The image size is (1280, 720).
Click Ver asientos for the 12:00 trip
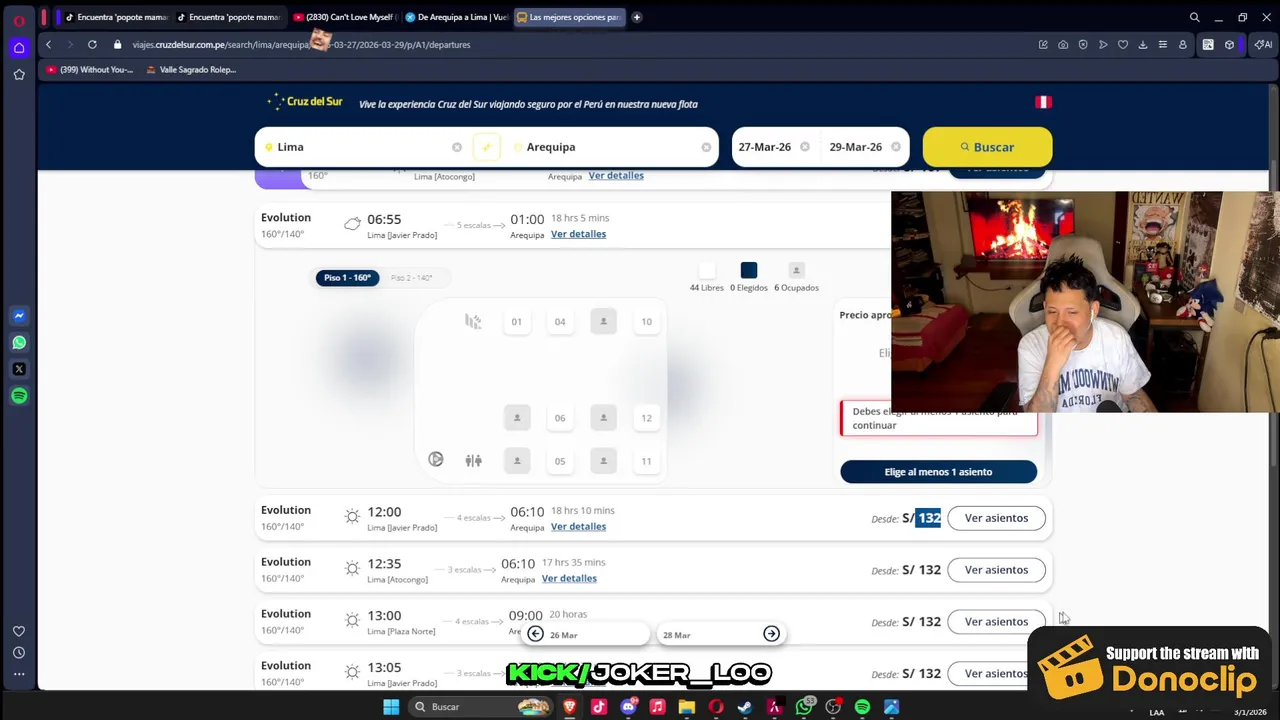[x=996, y=518]
